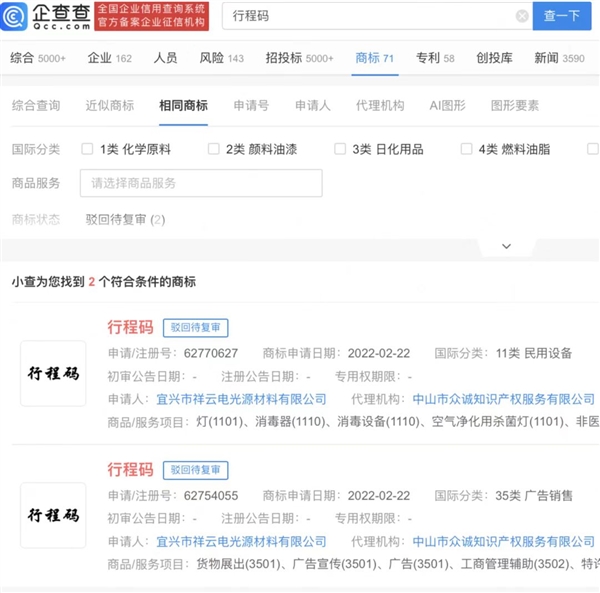Open applicant 宜兴市祥云电光源材料有限公司 in first result
Image resolution: width=600 pixels, height=593 pixels.
pos(241,399)
